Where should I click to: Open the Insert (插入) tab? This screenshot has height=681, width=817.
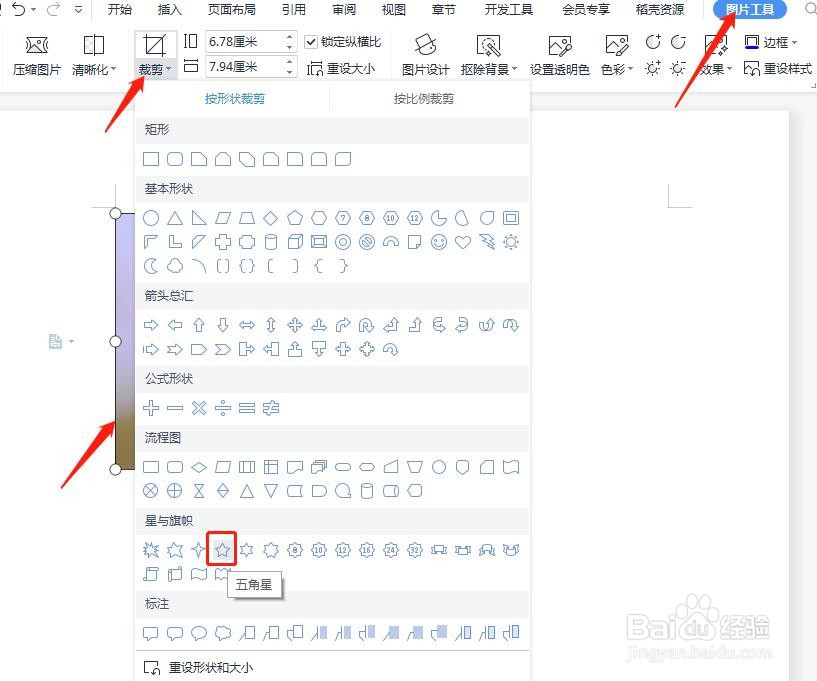[x=169, y=9]
